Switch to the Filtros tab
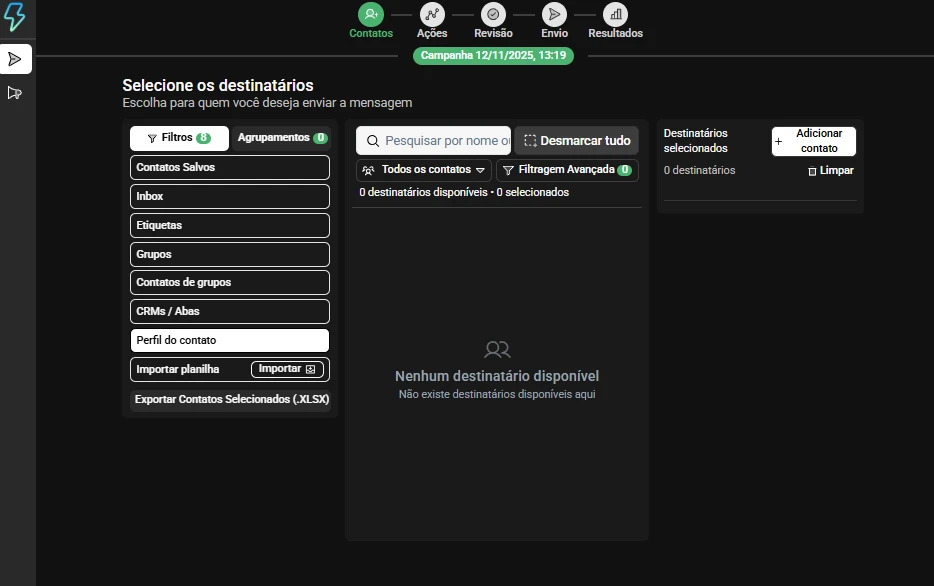Image resolution: width=934 pixels, height=586 pixels. (179, 138)
